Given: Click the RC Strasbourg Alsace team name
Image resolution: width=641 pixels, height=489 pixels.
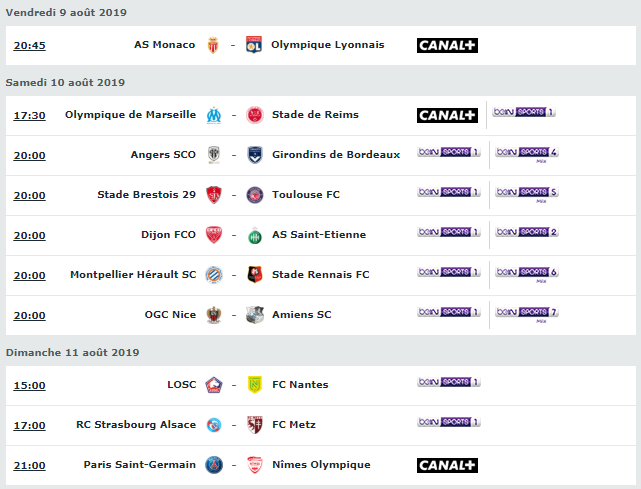Looking at the screenshot, I should pos(136,425).
